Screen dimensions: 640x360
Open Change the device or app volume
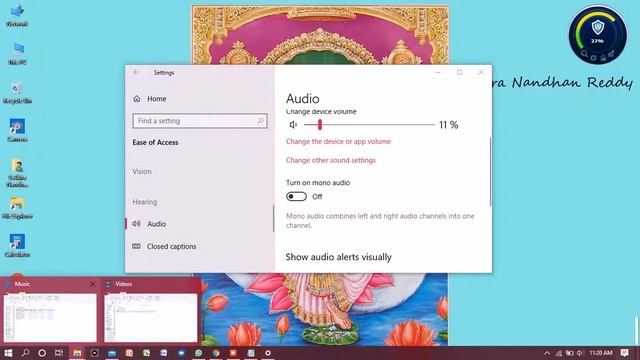[338, 141]
